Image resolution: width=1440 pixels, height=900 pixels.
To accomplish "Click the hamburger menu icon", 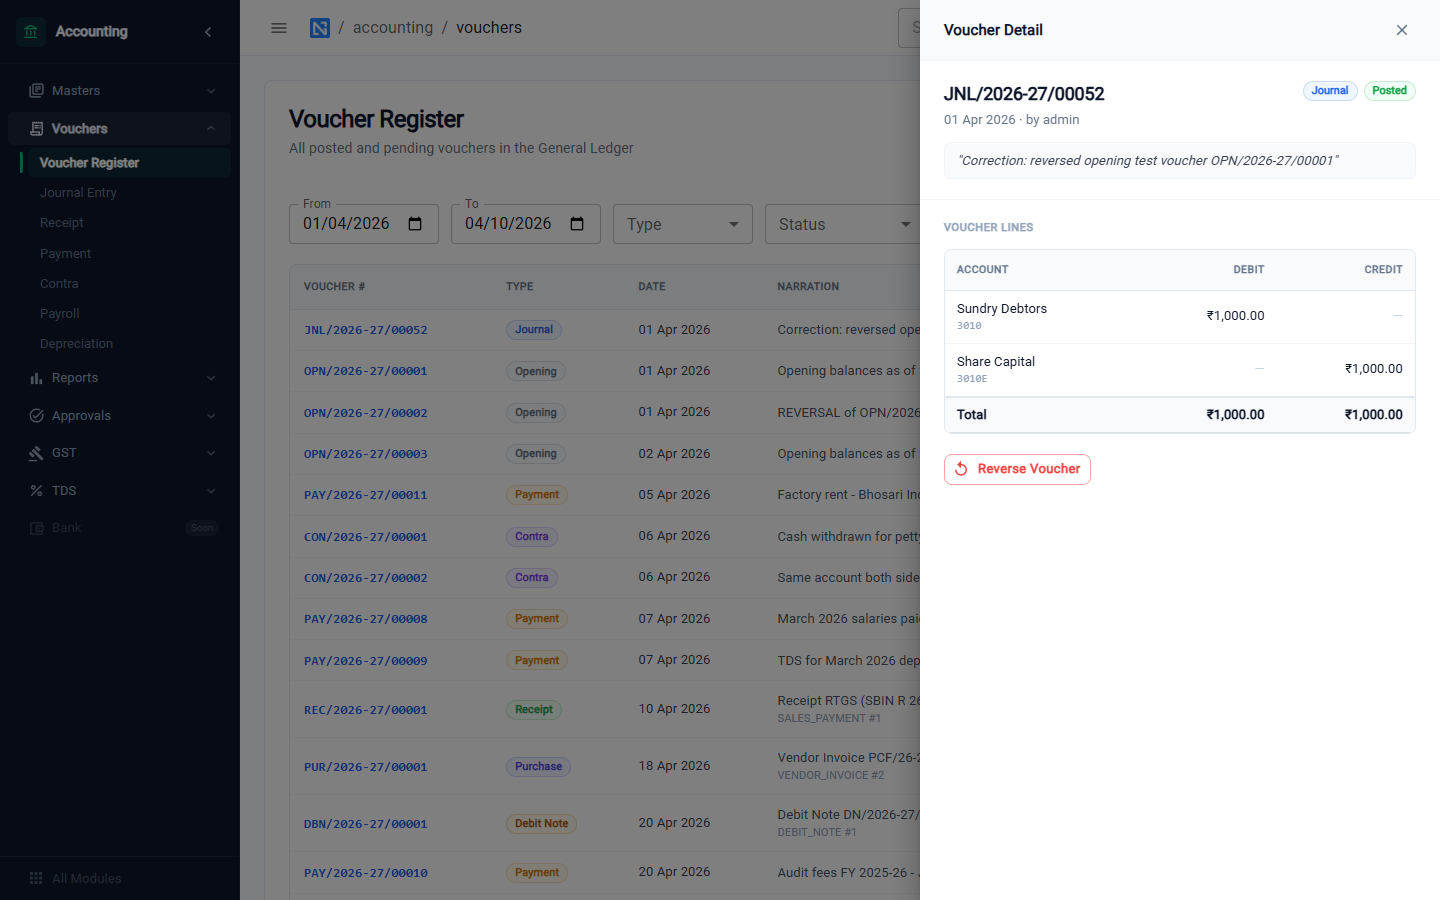I will [x=279, y=28].
